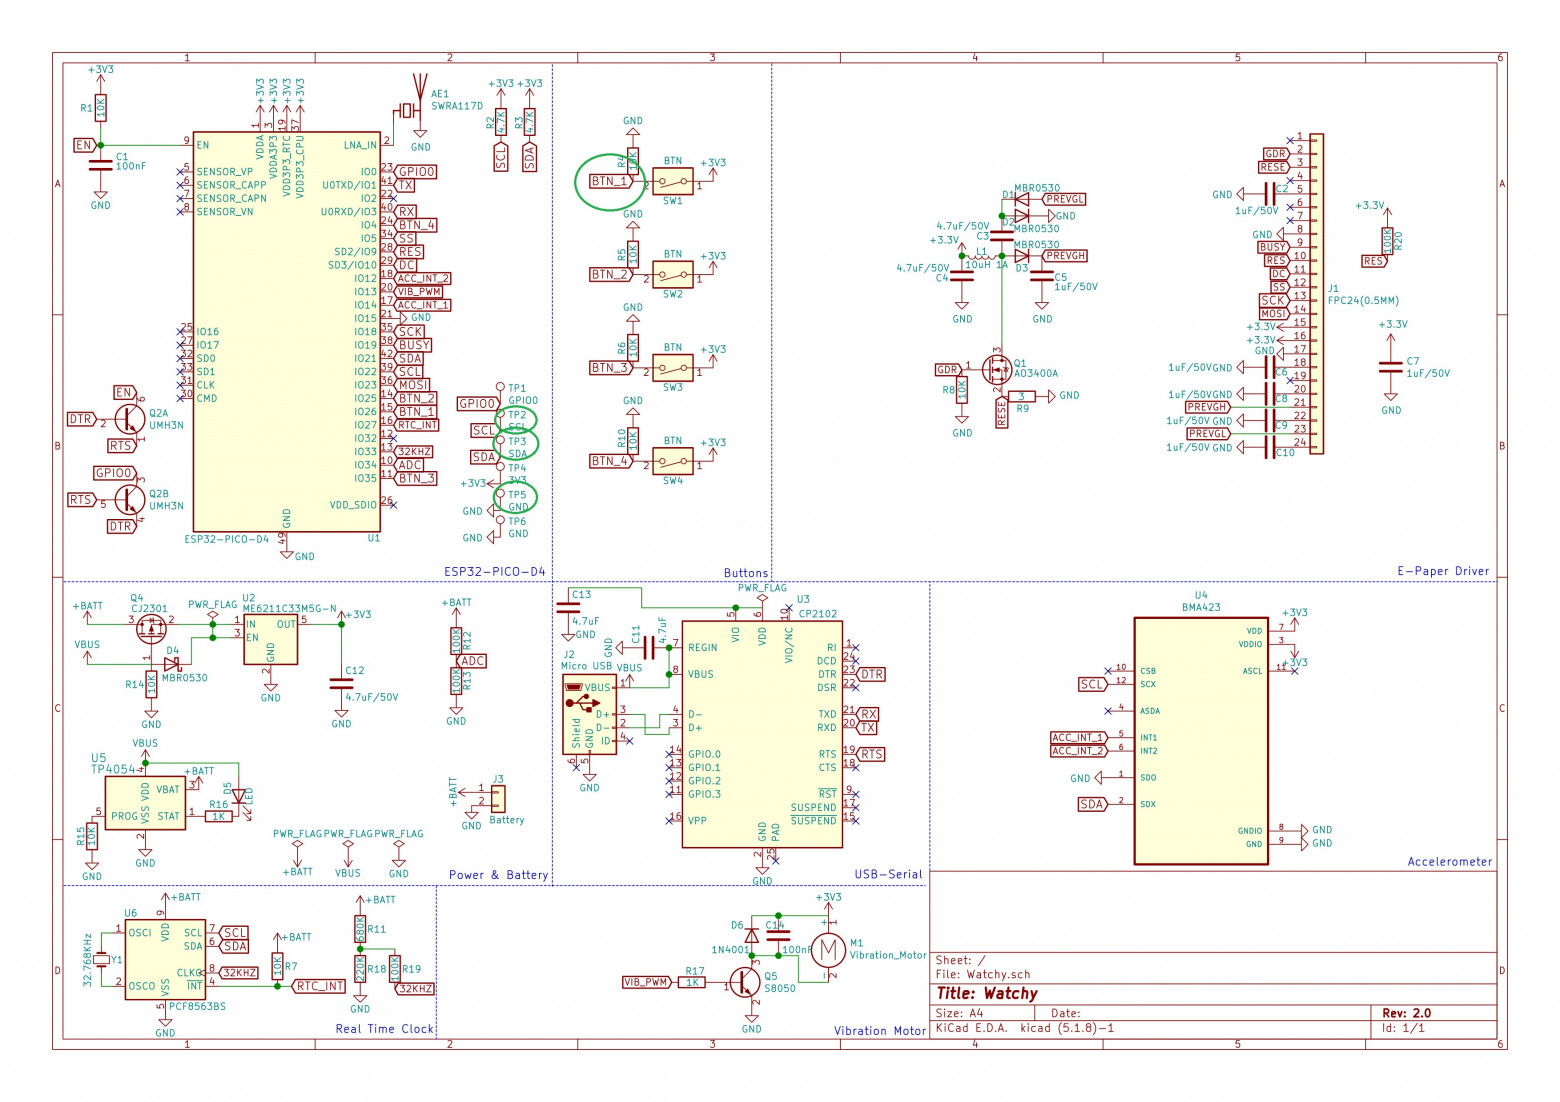Click the EN net label beside C1

pos(84,145)
